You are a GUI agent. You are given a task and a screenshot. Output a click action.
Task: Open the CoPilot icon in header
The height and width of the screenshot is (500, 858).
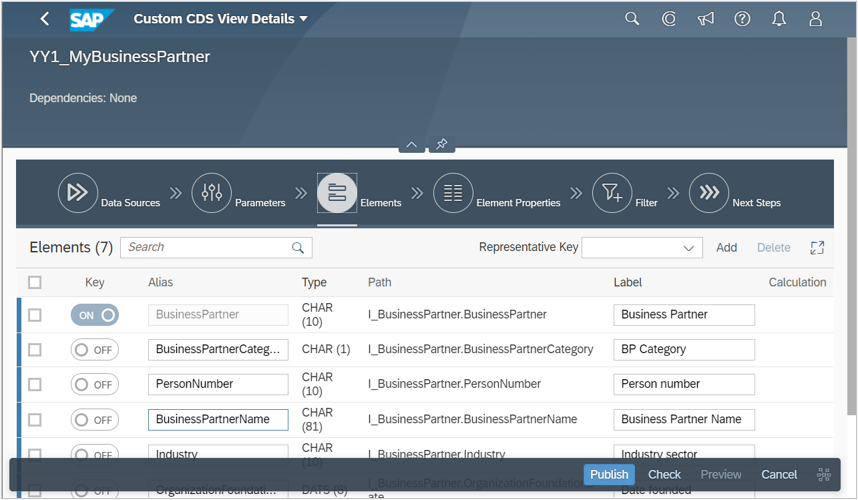point(669,19)
